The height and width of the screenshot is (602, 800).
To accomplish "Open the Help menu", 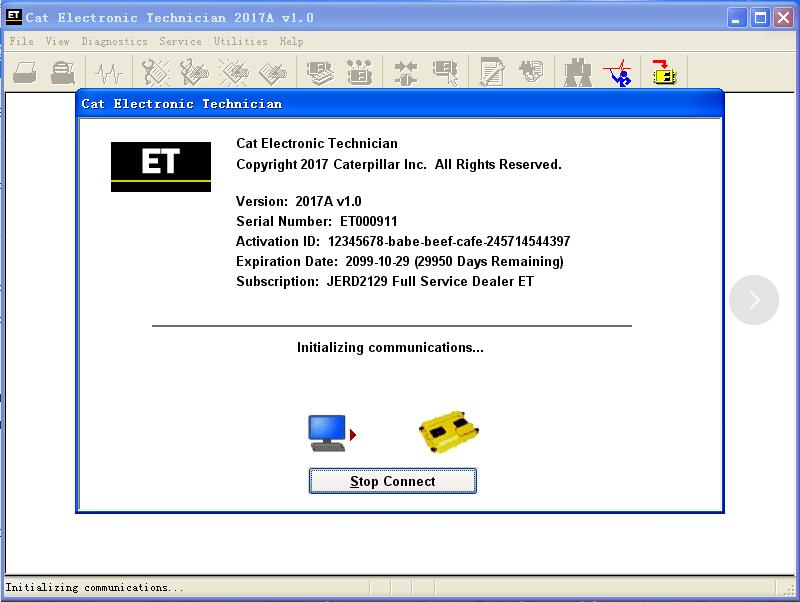I will [291, 41].
